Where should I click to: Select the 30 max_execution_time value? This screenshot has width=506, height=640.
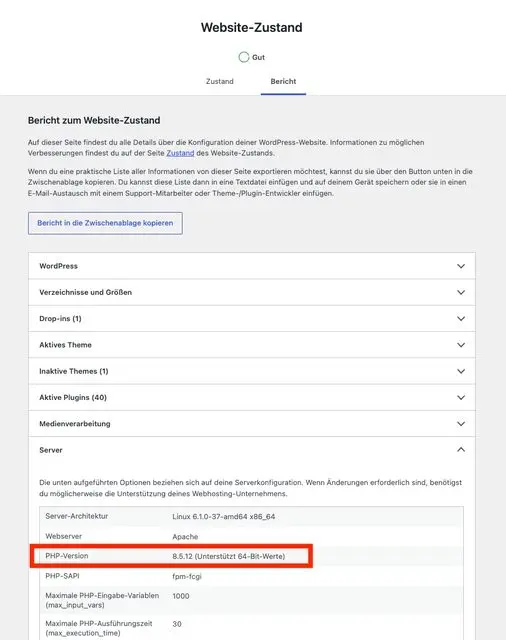(x=177, y=624)
